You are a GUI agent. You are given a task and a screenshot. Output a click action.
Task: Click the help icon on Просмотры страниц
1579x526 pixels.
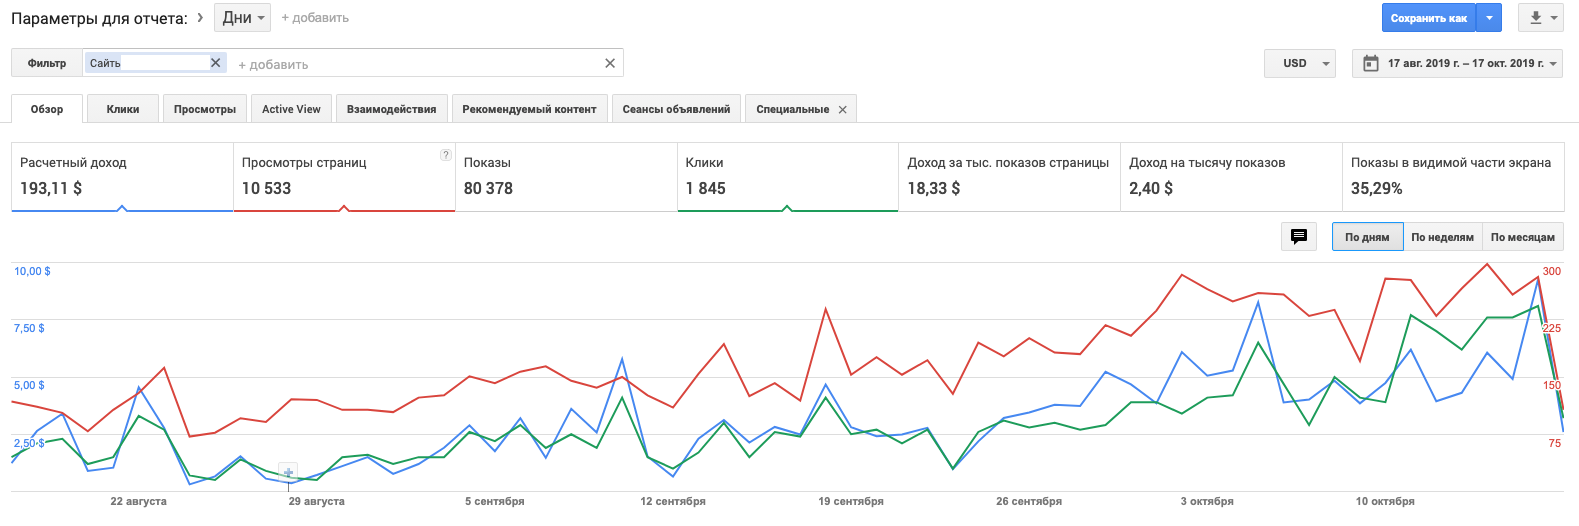[445, 155]
